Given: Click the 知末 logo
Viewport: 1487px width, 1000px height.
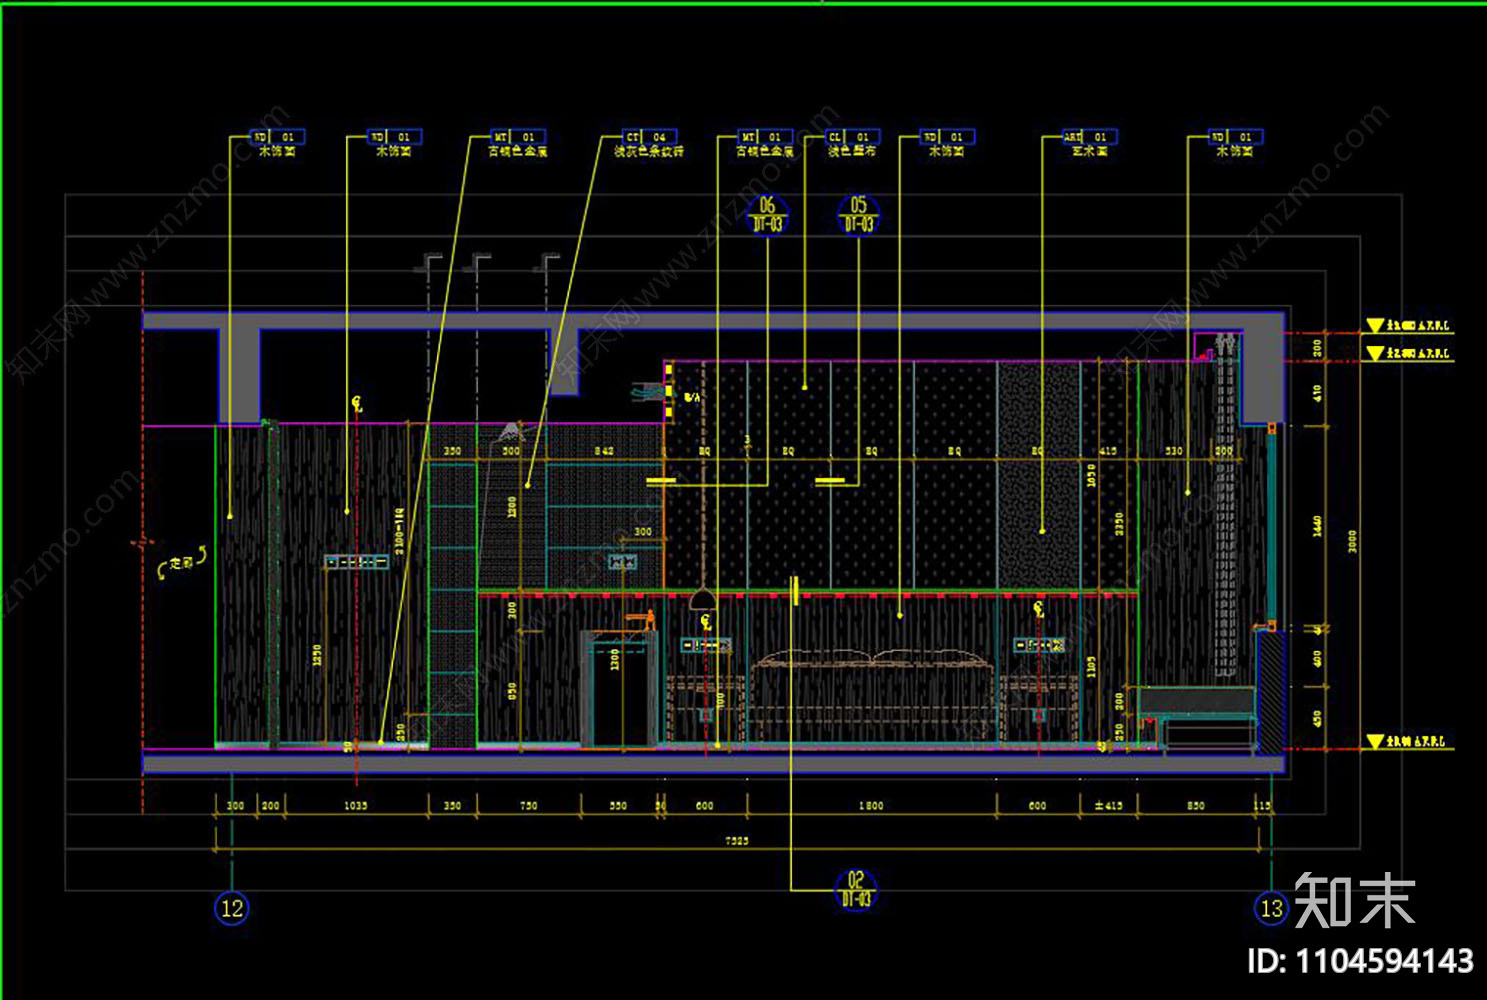Looking at the screenshot, I should click(1355, 900).
